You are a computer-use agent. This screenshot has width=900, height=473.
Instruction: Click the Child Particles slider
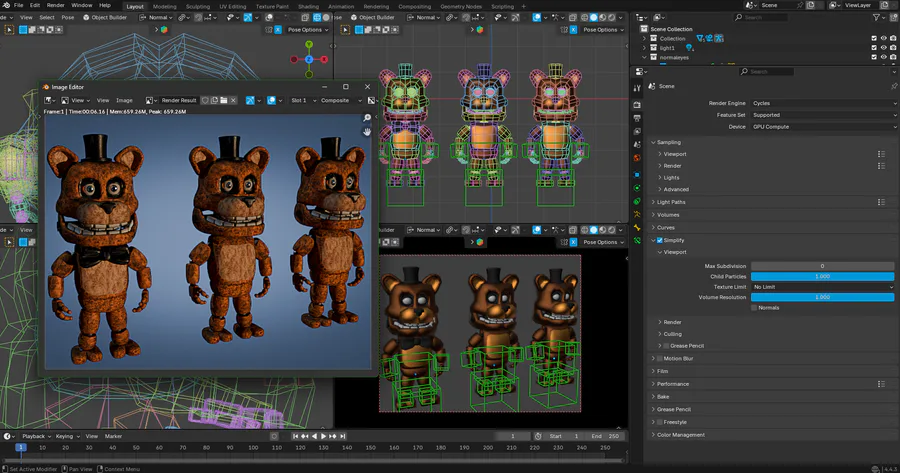[x=823, y=277]
